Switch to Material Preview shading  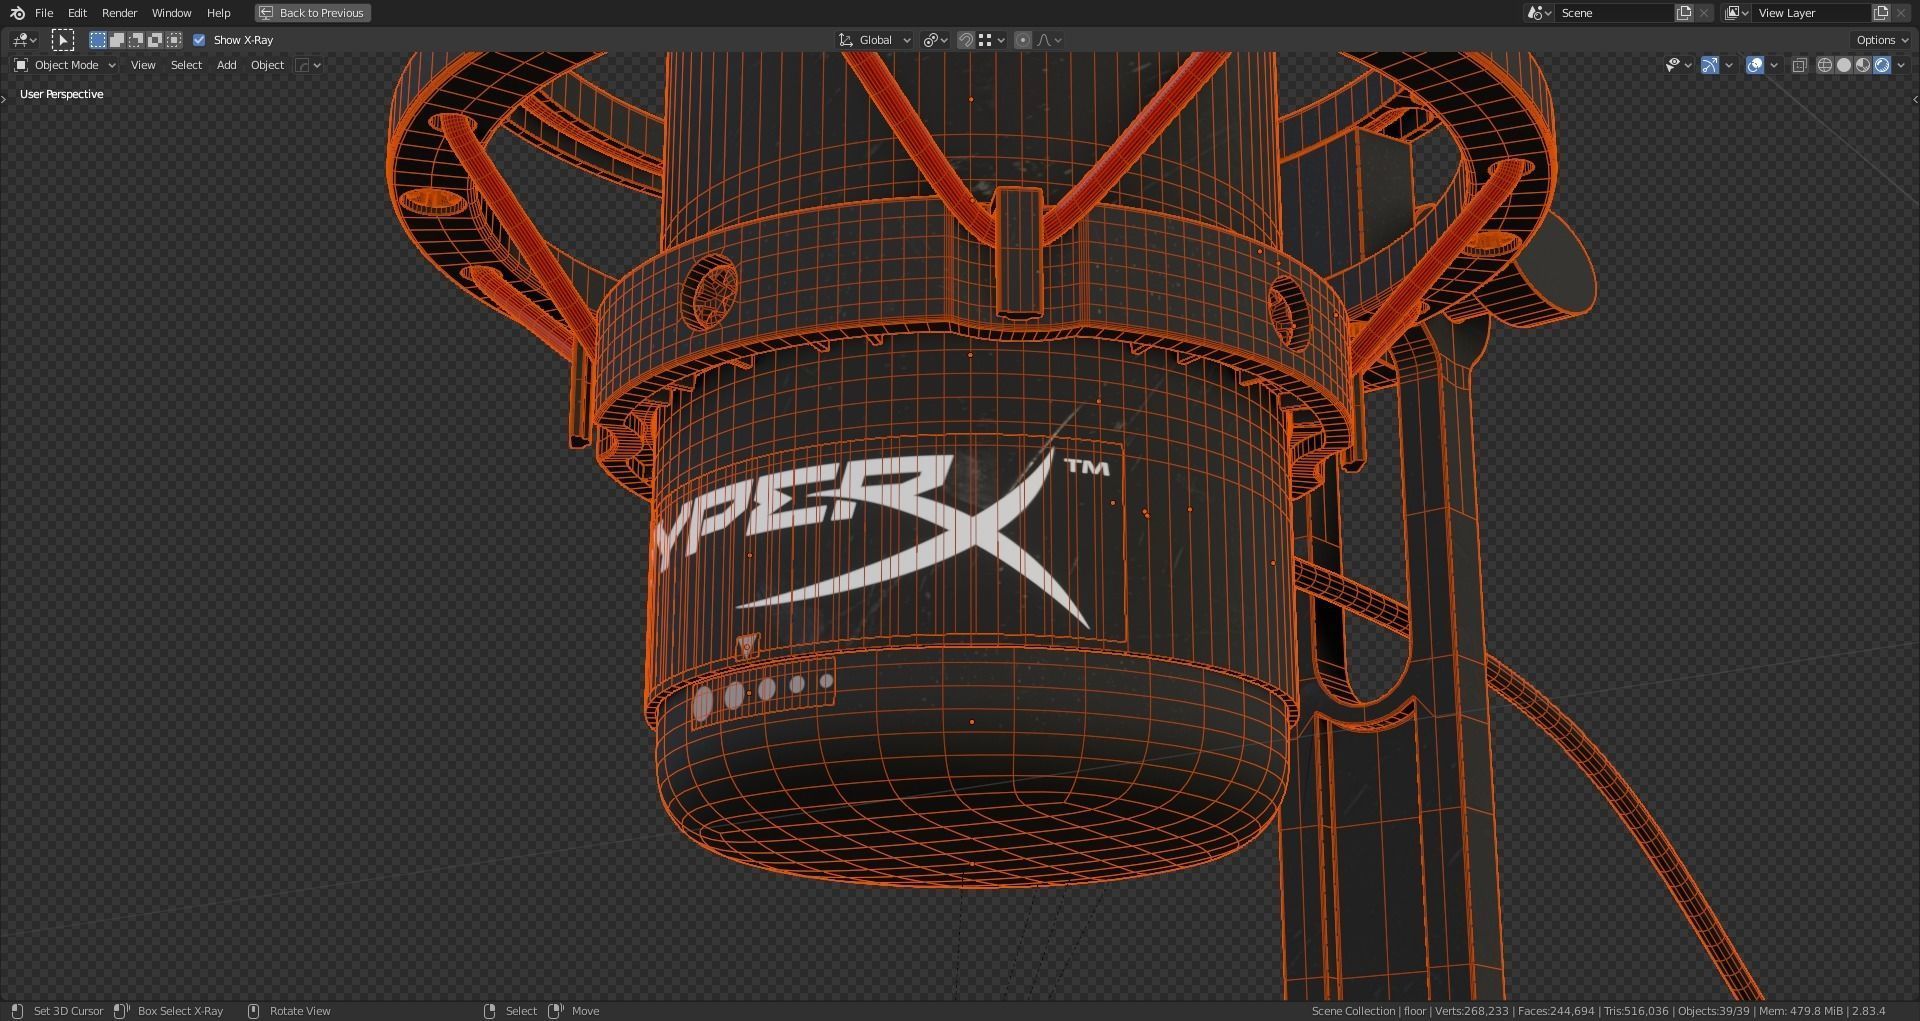(x=1863, y=65)
